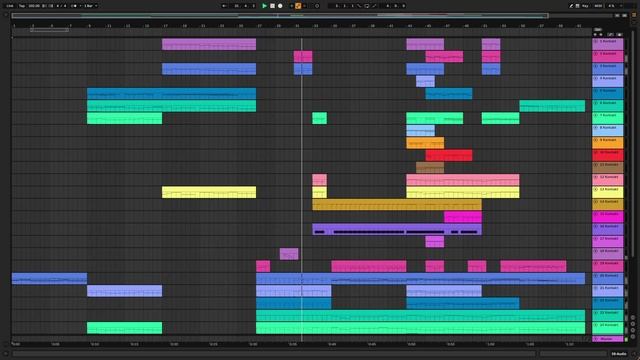Toggle the Returns section show button
Viewport: 640px width, 360px height.
click(633, 324)
